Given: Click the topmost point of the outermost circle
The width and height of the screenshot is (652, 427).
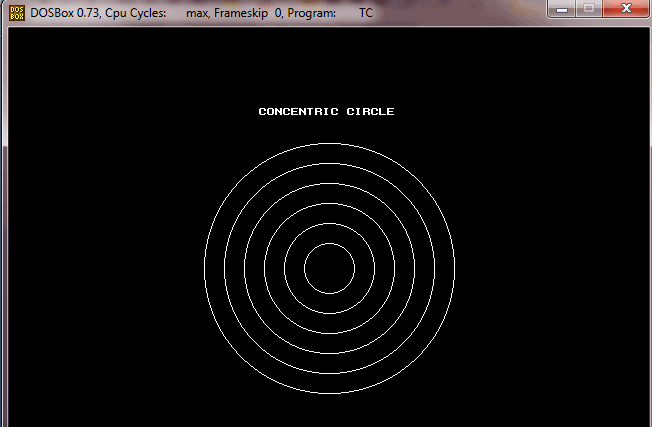Looking at the screenshot, I should [329, 143].
